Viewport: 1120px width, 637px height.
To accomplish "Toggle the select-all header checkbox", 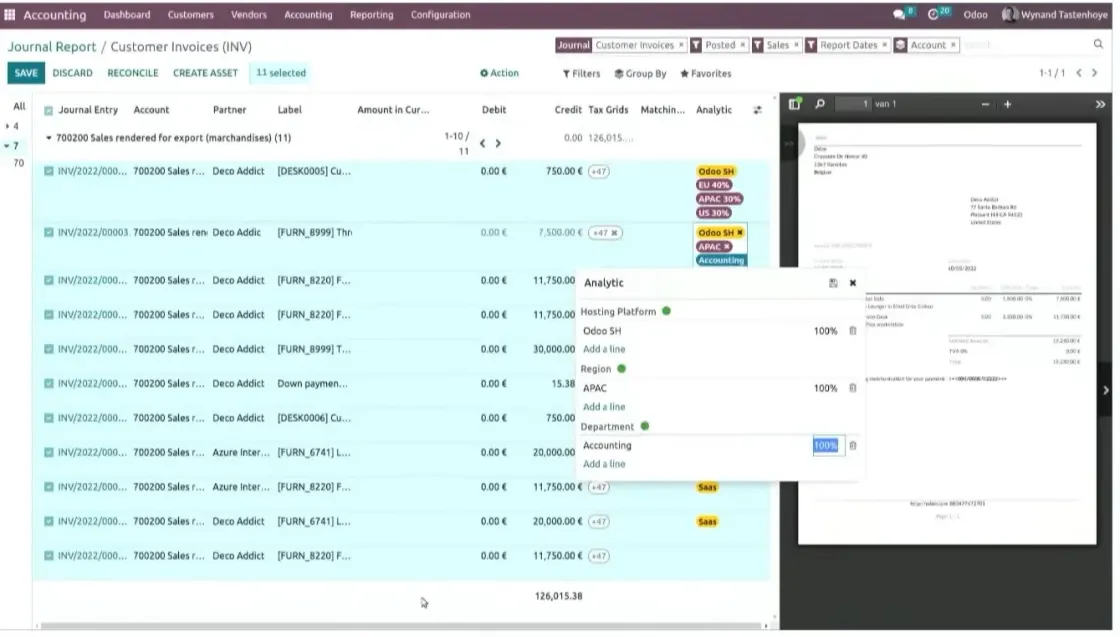I will [x=49, y=111].
